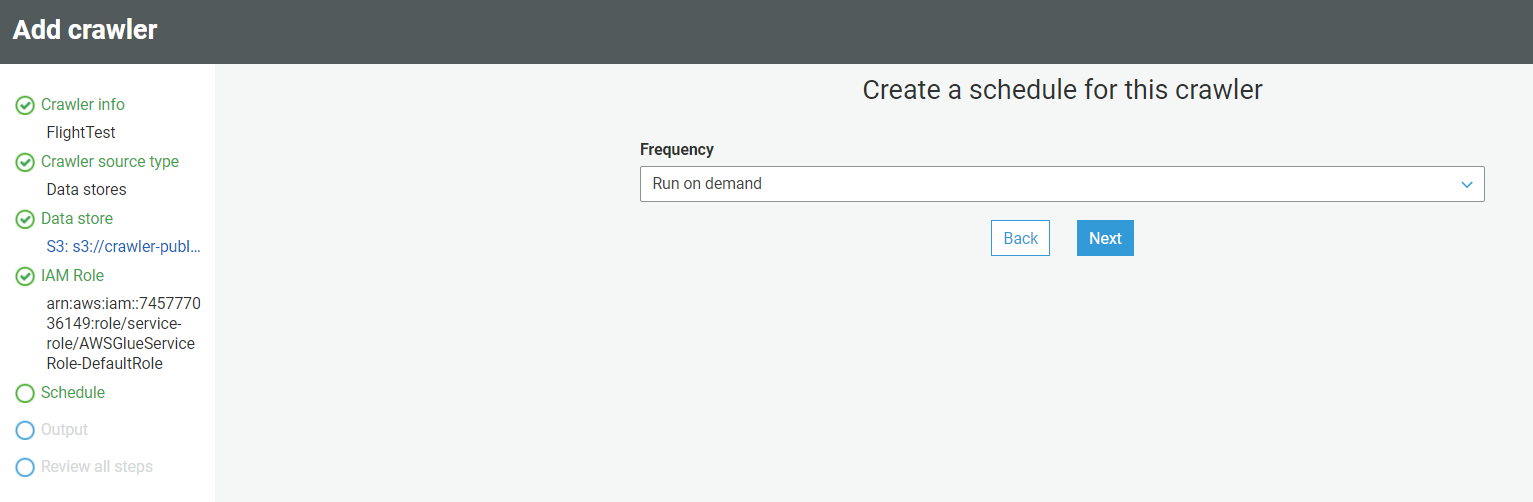Click the green checkmark beside Crawler info
The image size is (1533, 502).
25,105
